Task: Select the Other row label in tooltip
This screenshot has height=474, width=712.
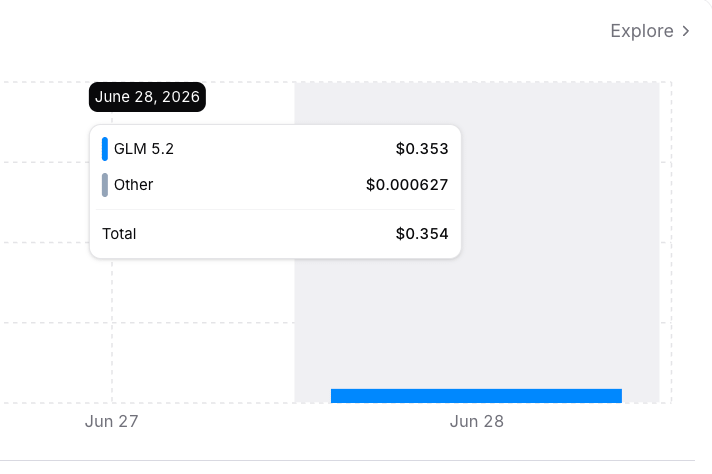Action: click(134, 185)
